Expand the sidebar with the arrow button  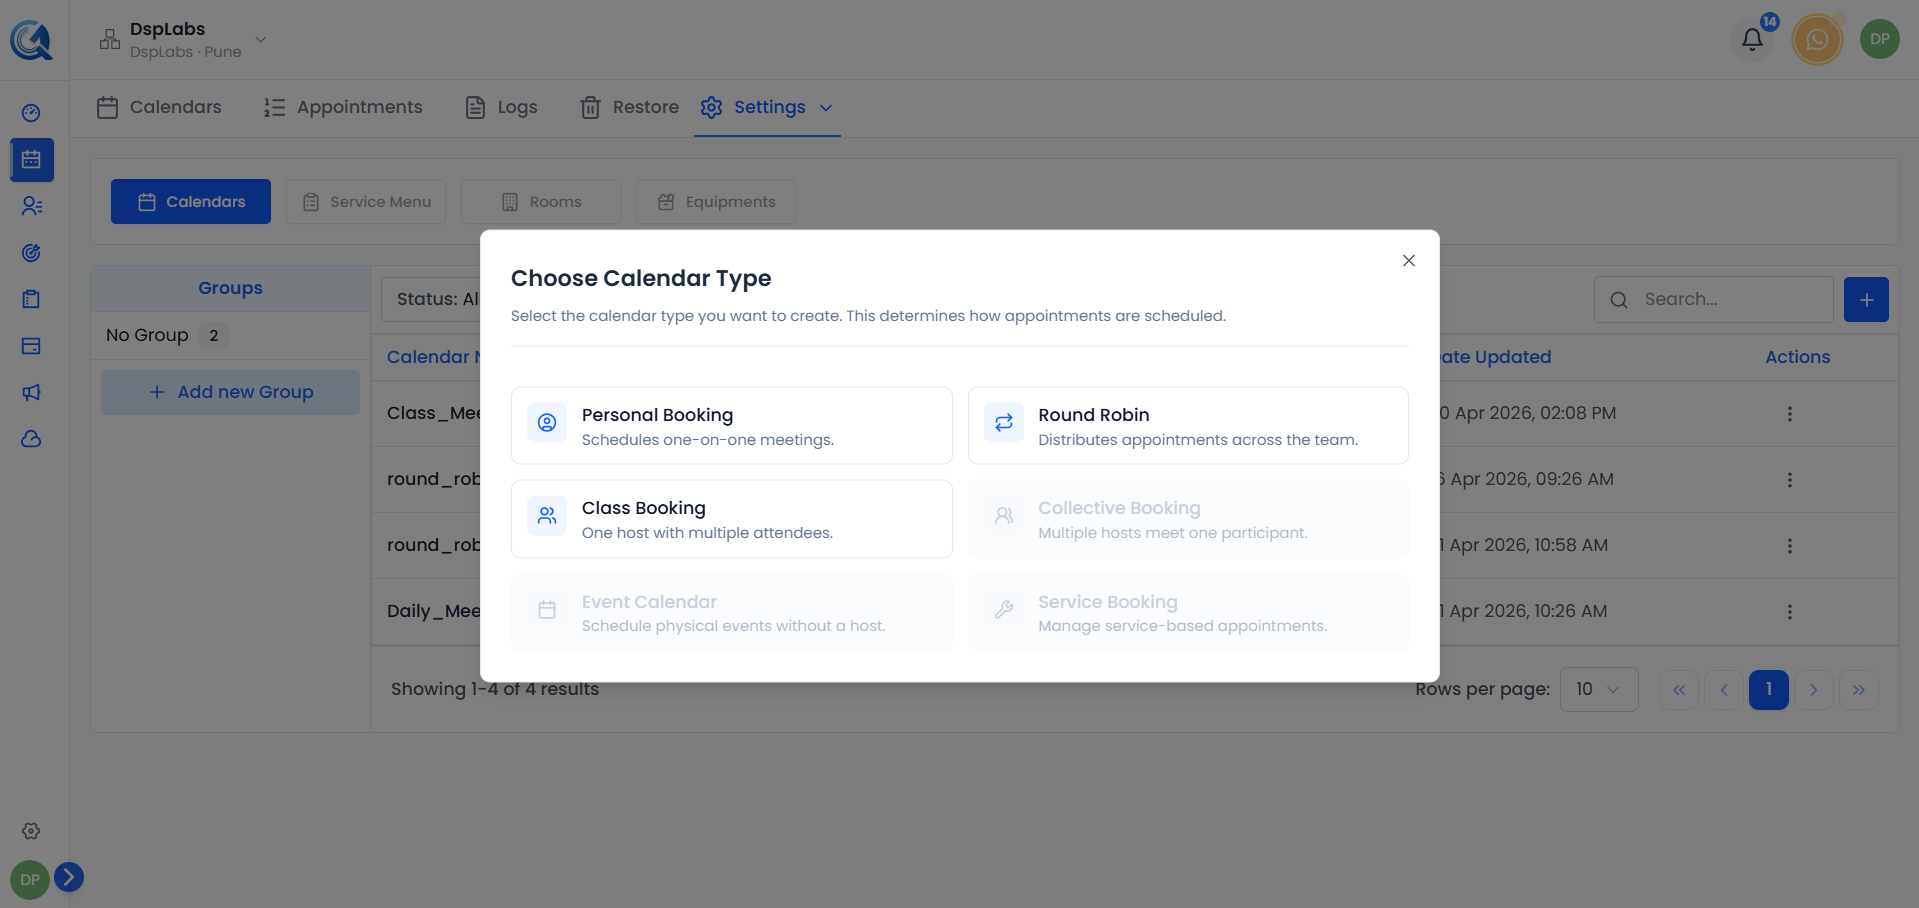point(69,877)
